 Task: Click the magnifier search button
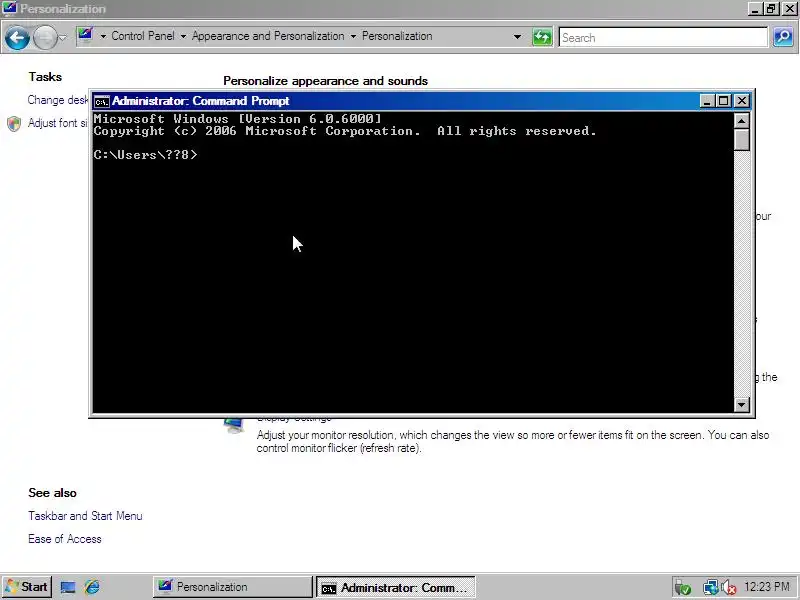(783, 37)
